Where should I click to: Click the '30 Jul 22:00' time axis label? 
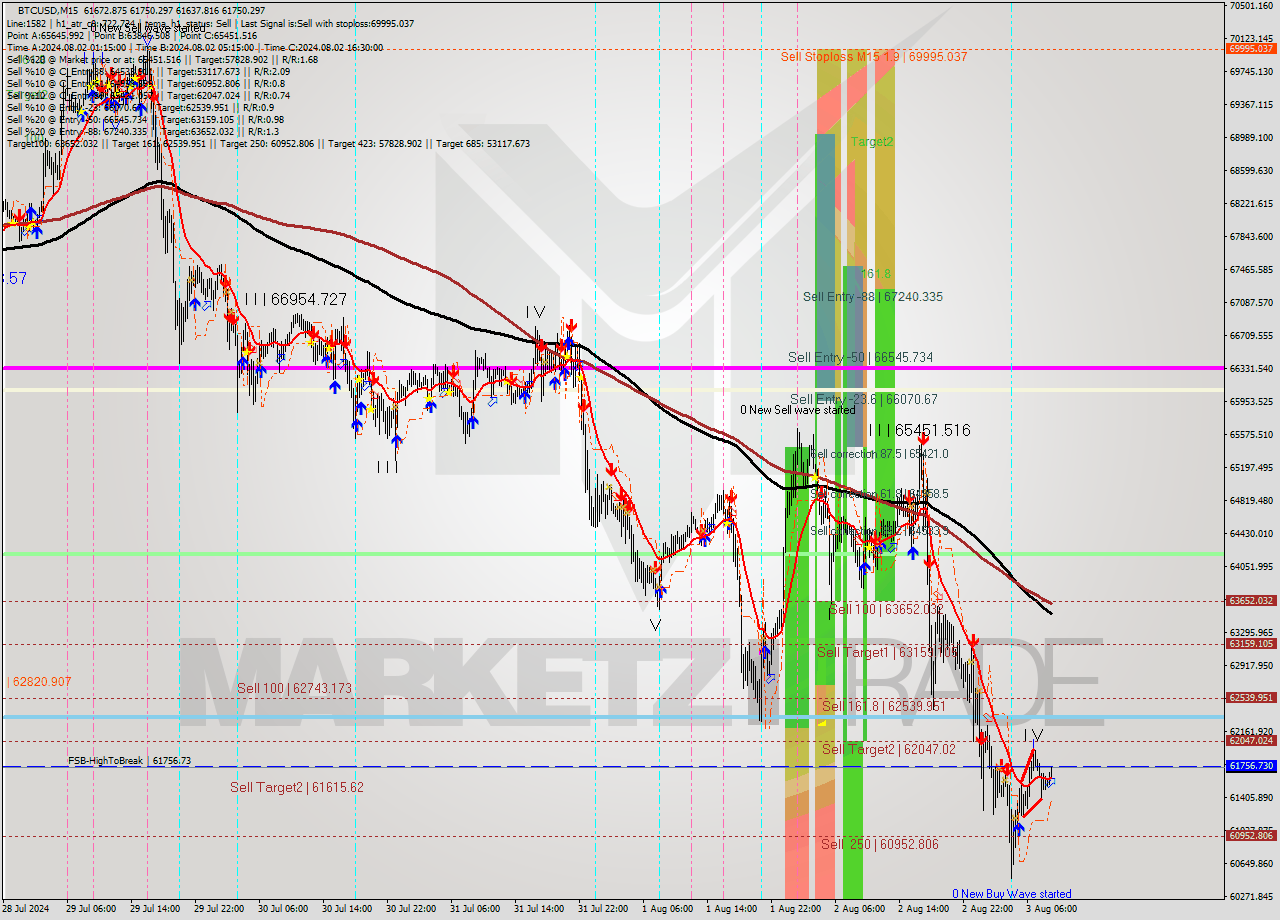[411, 909]
